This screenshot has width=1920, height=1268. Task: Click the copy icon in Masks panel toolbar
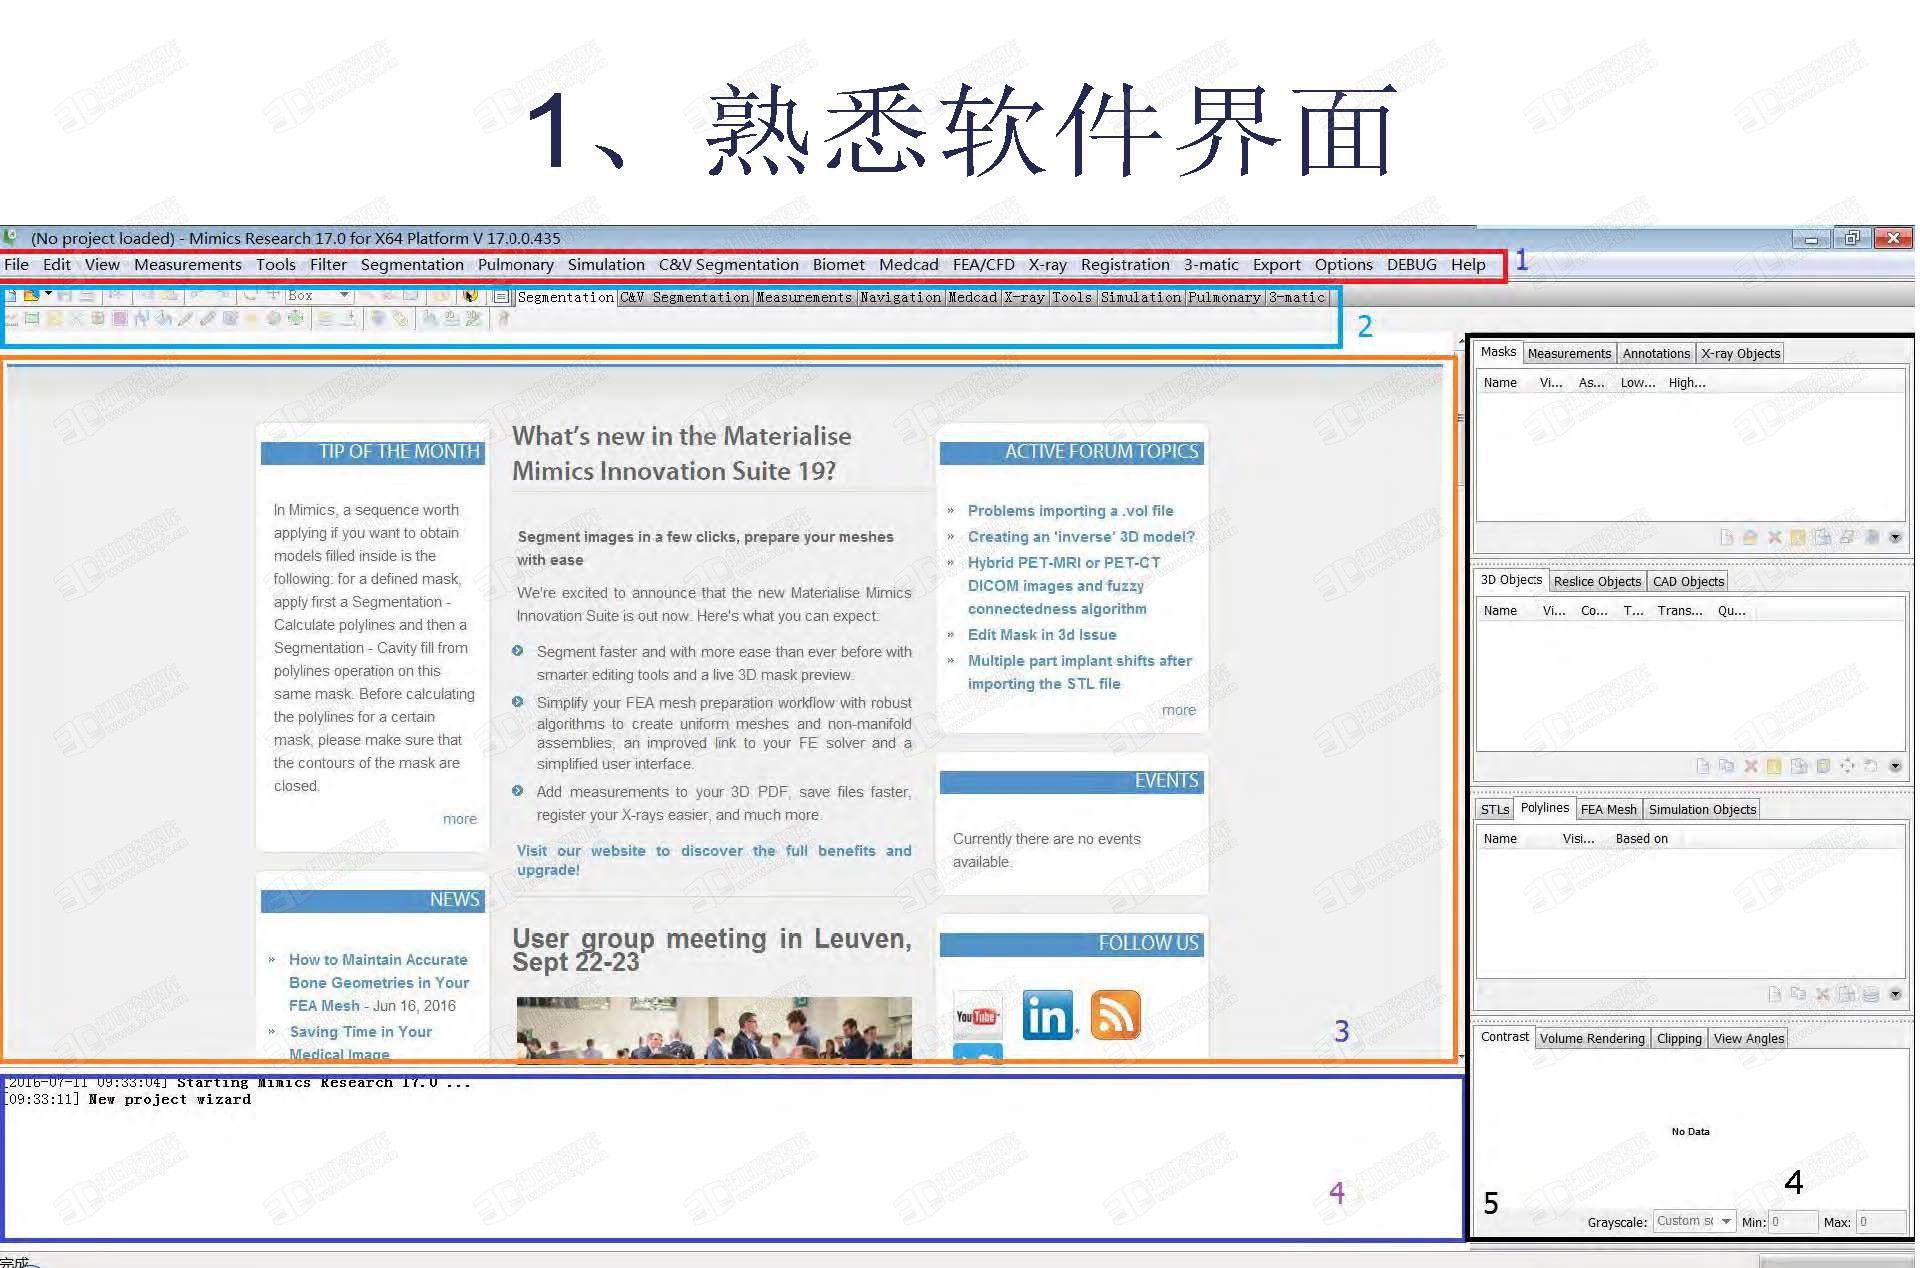click(1823, 537)
